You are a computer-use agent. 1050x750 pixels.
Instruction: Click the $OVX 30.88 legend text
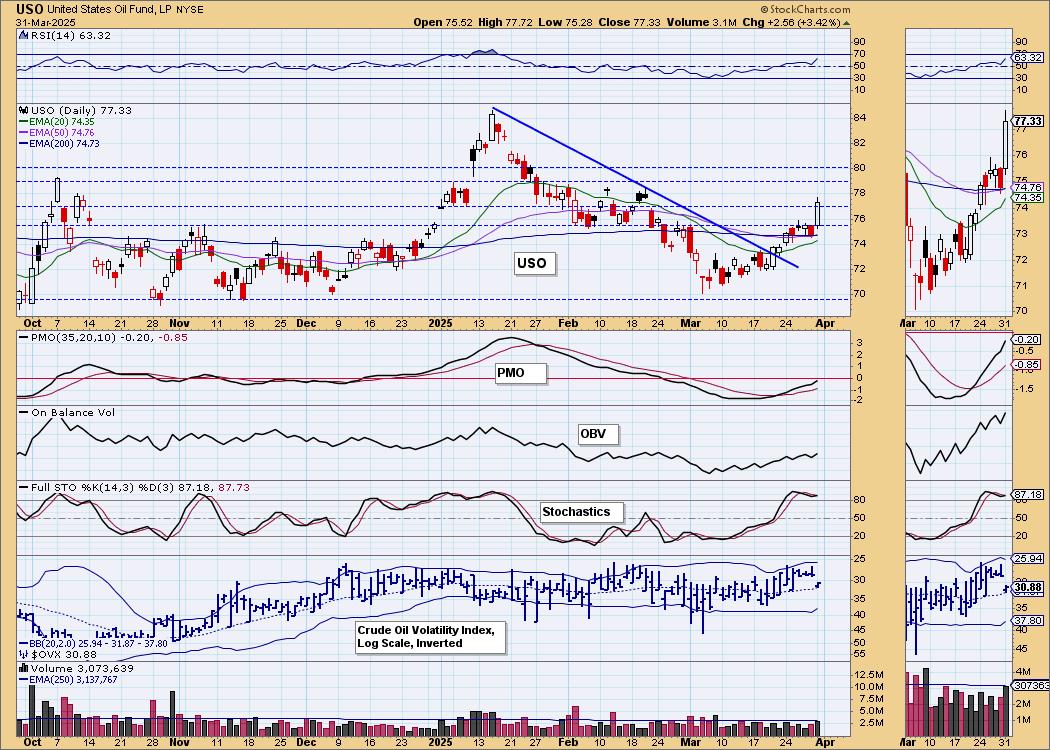point(64,654)
